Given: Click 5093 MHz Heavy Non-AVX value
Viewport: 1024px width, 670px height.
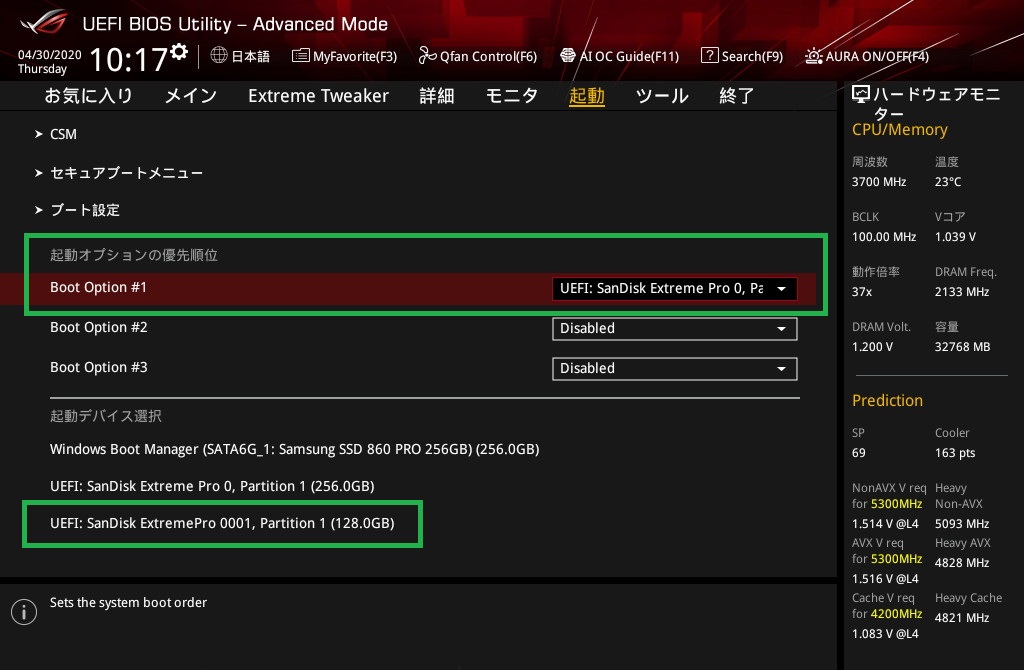Looking at the screenshot, I should tap(961, 524).
